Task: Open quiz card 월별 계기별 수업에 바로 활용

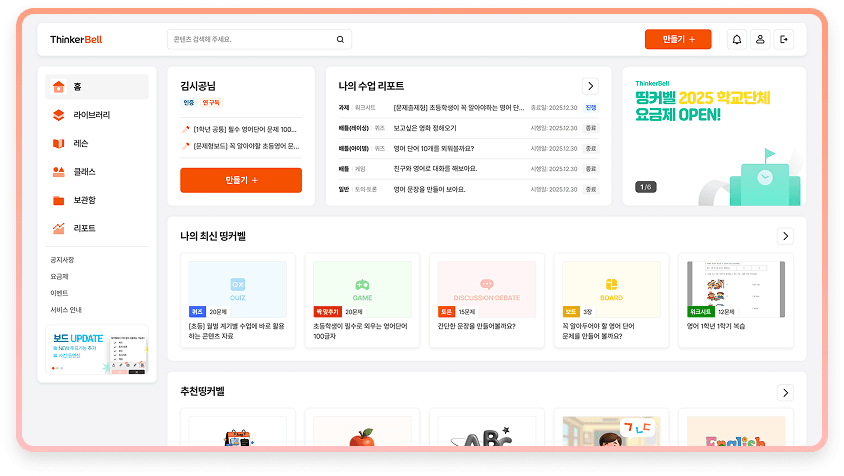Action: click(237, 300)
